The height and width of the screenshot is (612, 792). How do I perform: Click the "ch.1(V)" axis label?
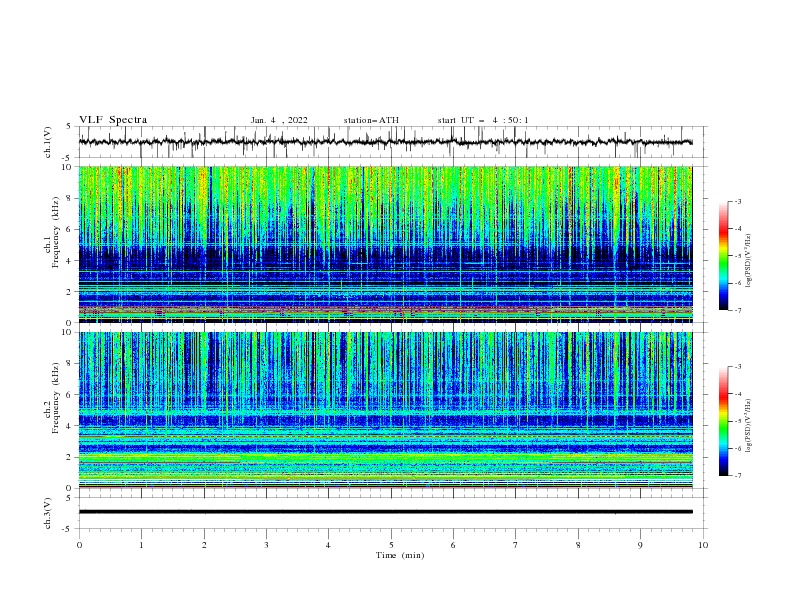tap(48, 142)
